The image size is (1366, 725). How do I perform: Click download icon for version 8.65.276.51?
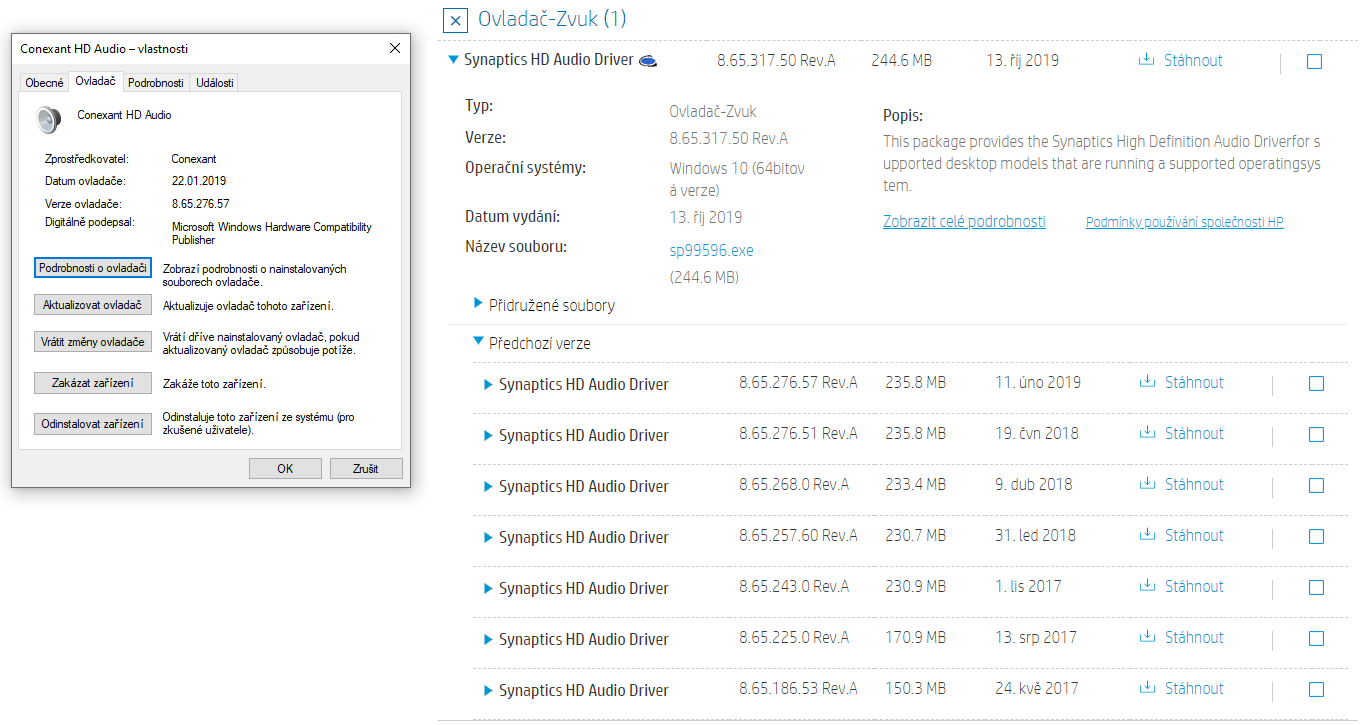1147,433
